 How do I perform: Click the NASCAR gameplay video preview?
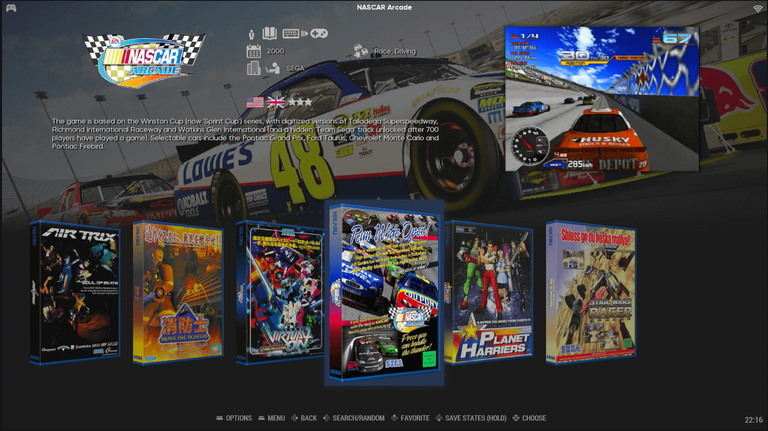tap(602, 112)
